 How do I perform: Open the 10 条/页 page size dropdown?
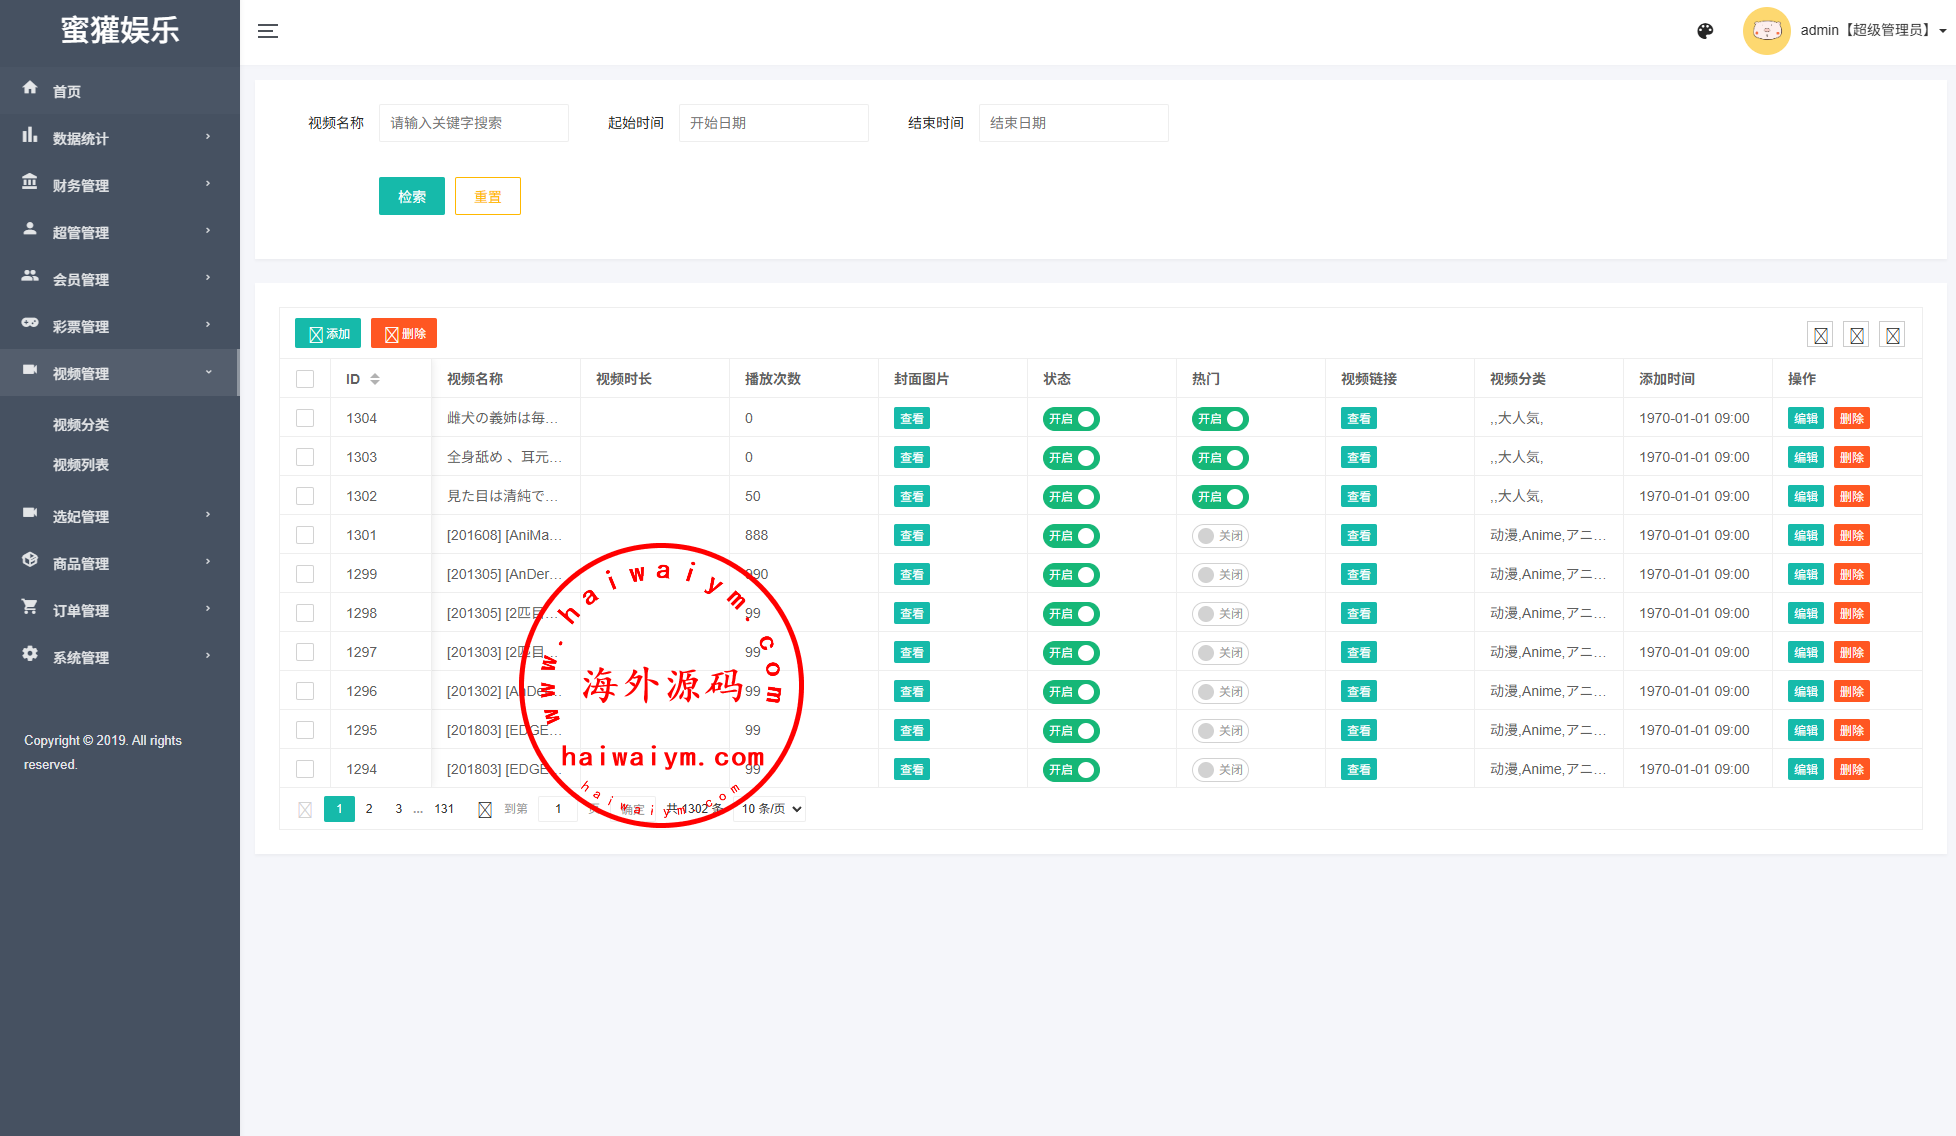pyautogui.click(x=771, y=809)
